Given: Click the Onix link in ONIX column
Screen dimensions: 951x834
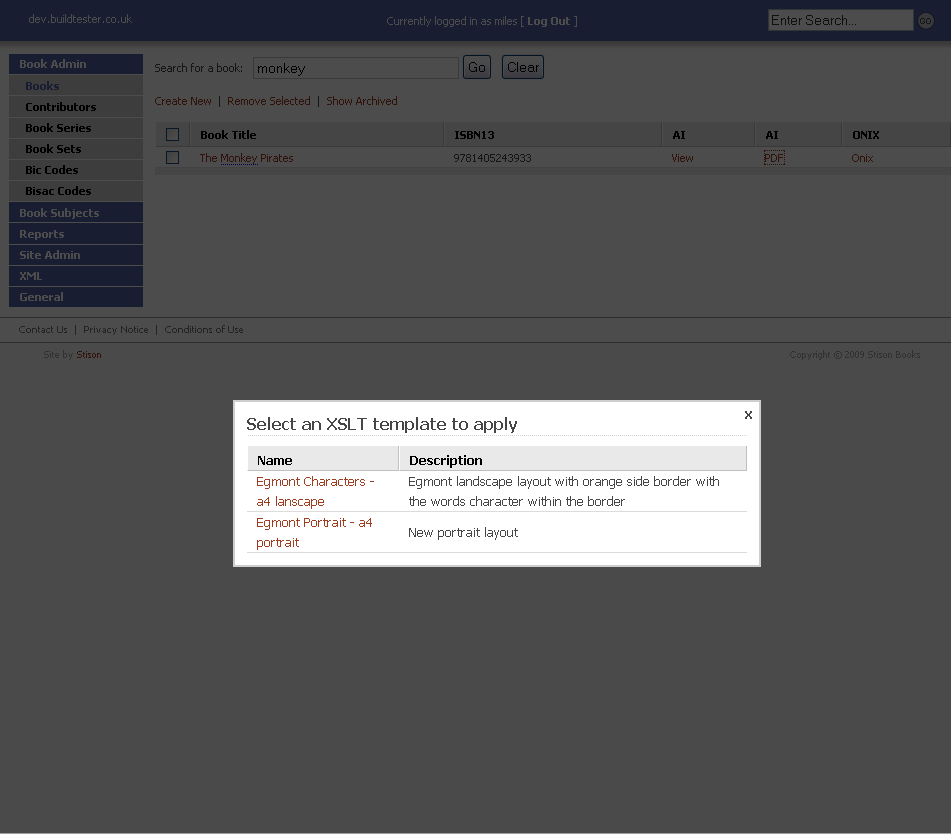Looking at the screenshot, I should (862, 158).
